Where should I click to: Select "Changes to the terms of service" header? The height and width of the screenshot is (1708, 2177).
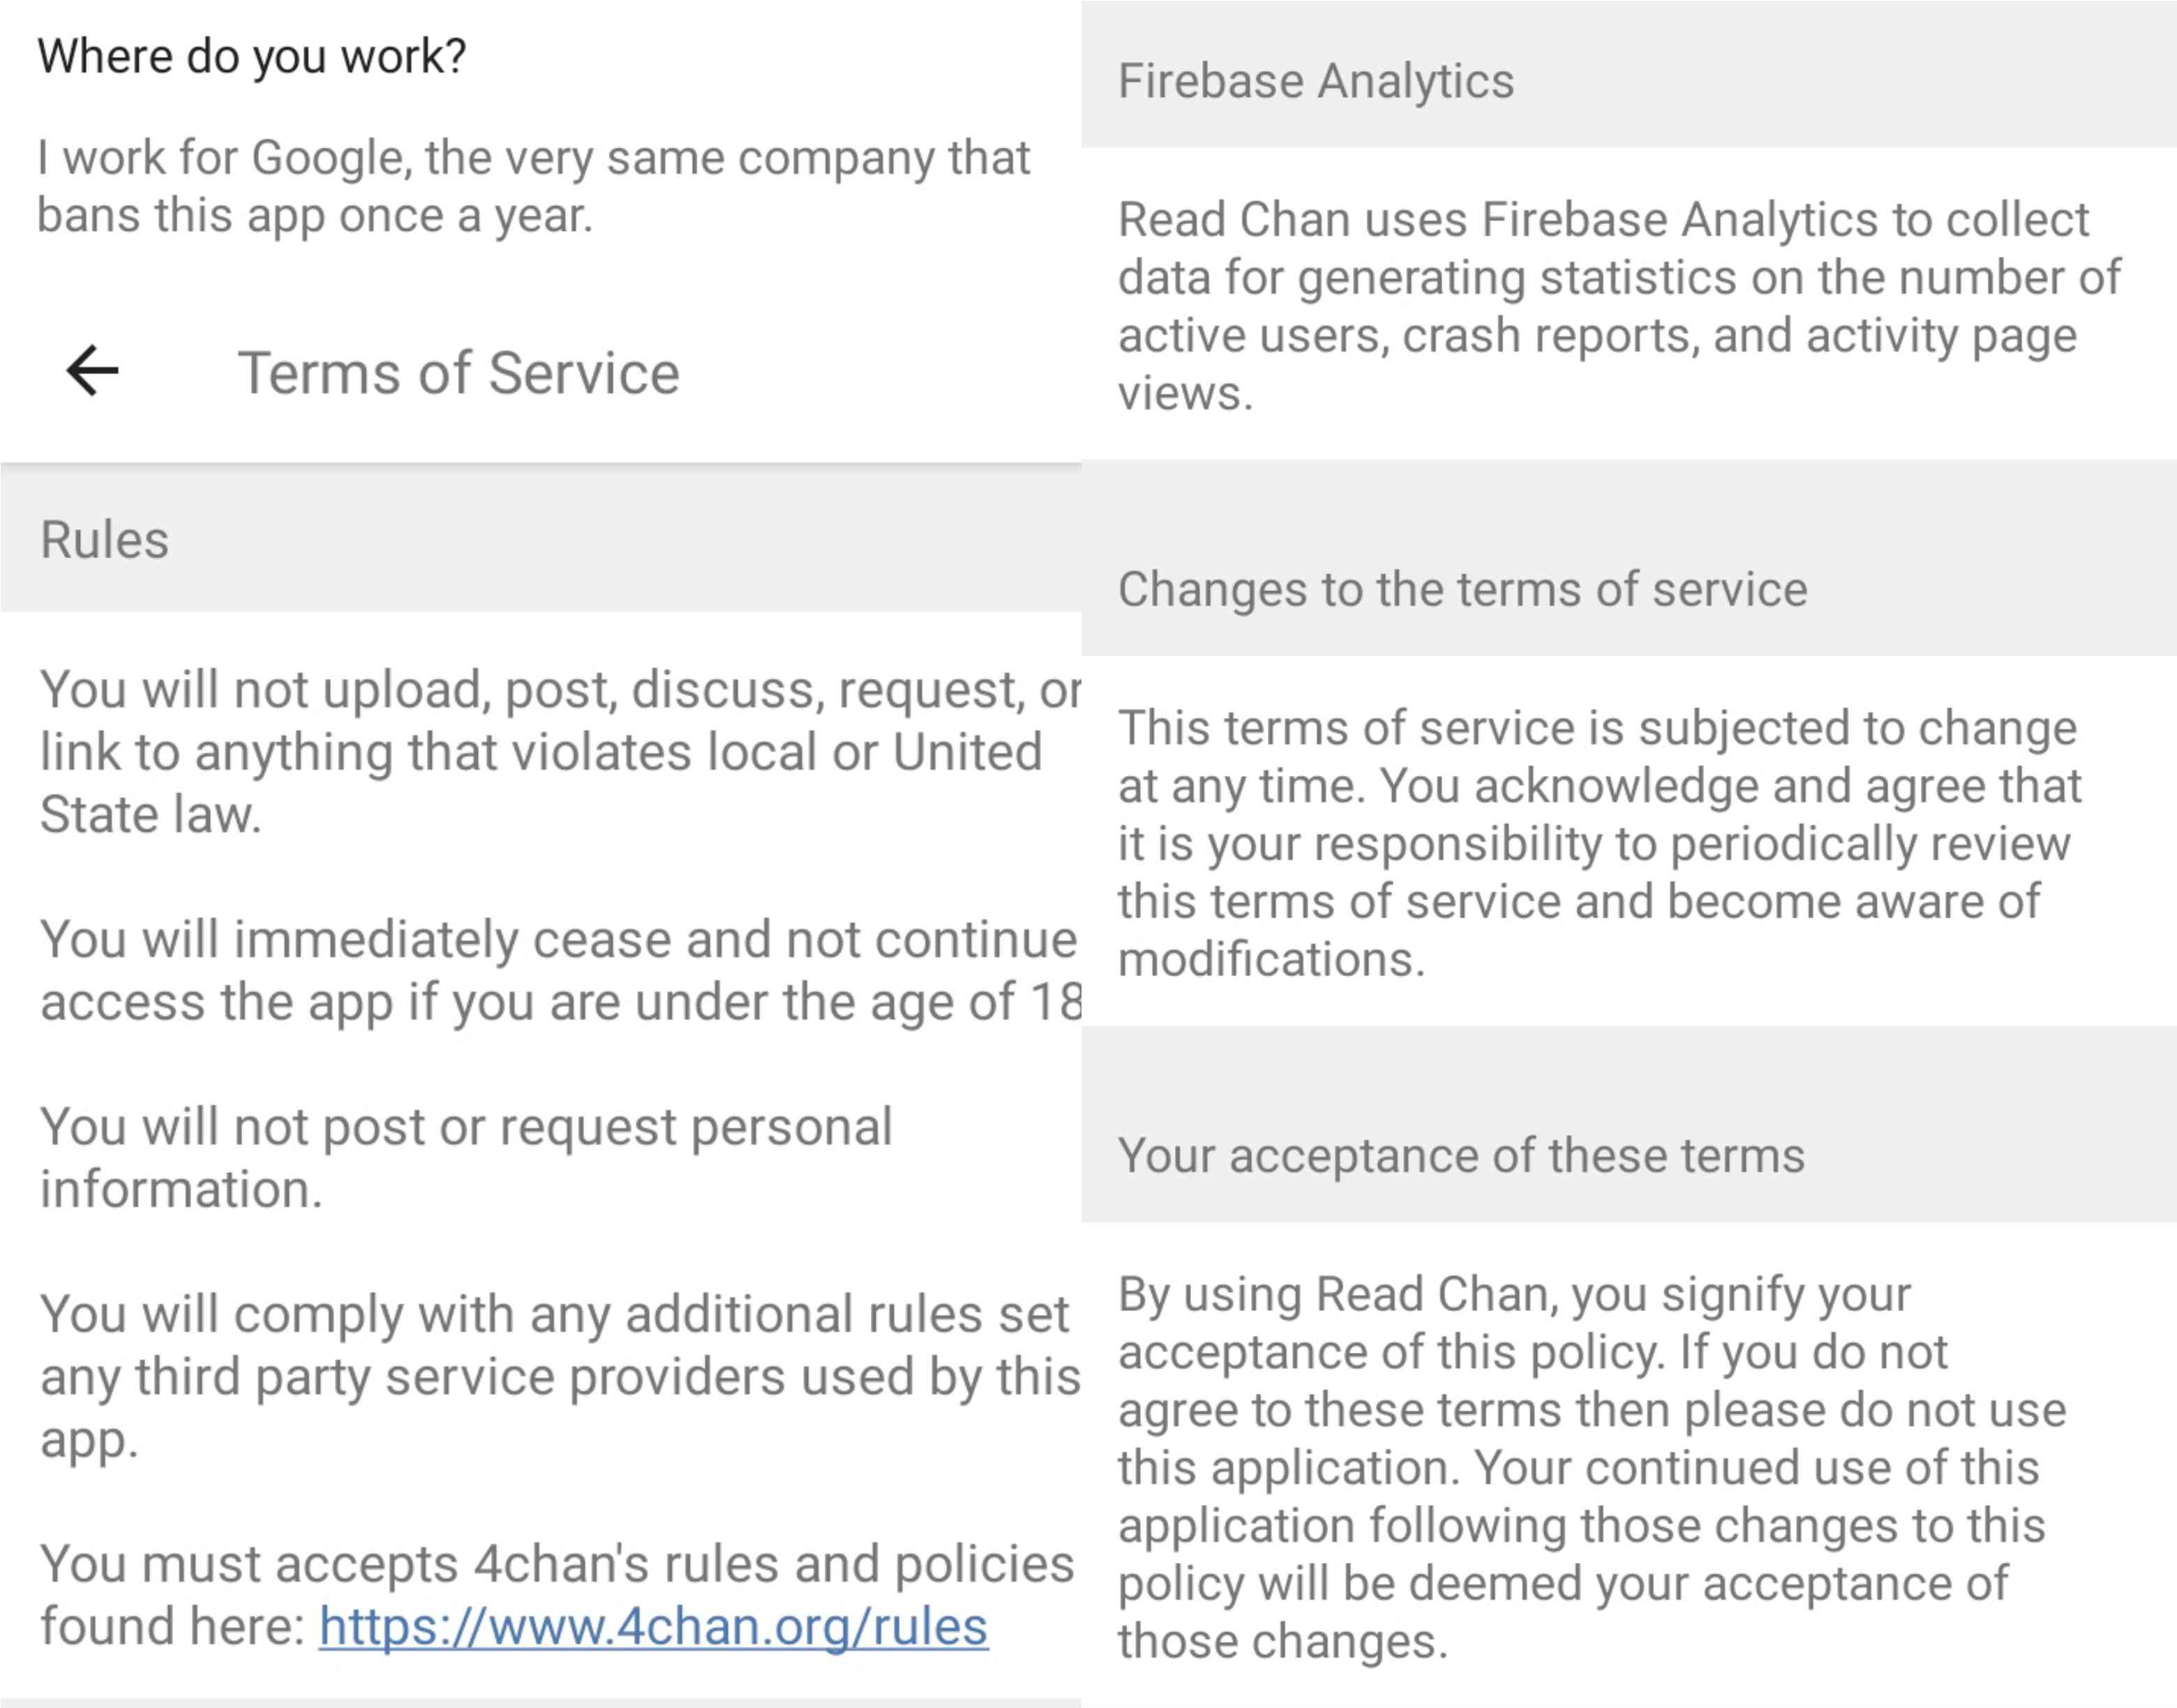[x=1462, y=589]
